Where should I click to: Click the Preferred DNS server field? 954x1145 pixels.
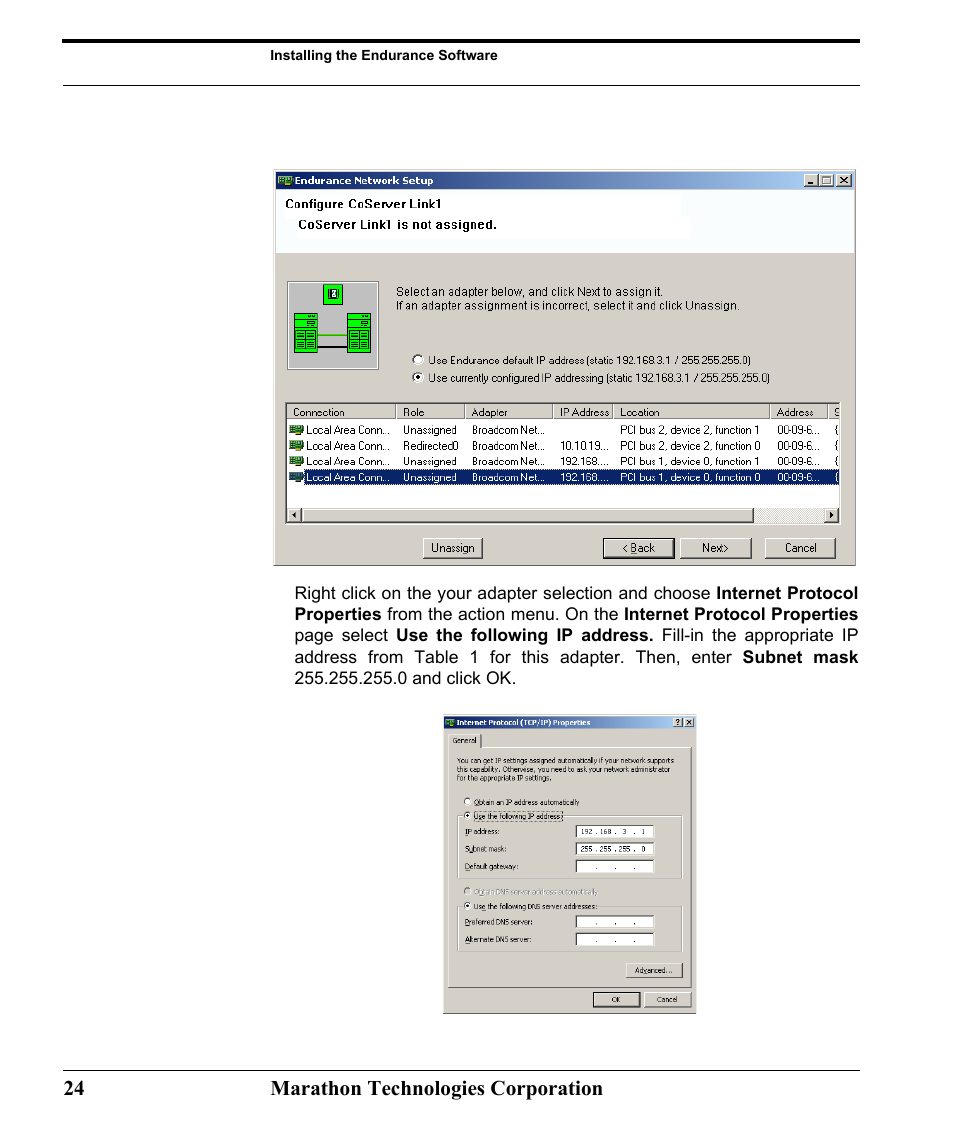point(614,922)
